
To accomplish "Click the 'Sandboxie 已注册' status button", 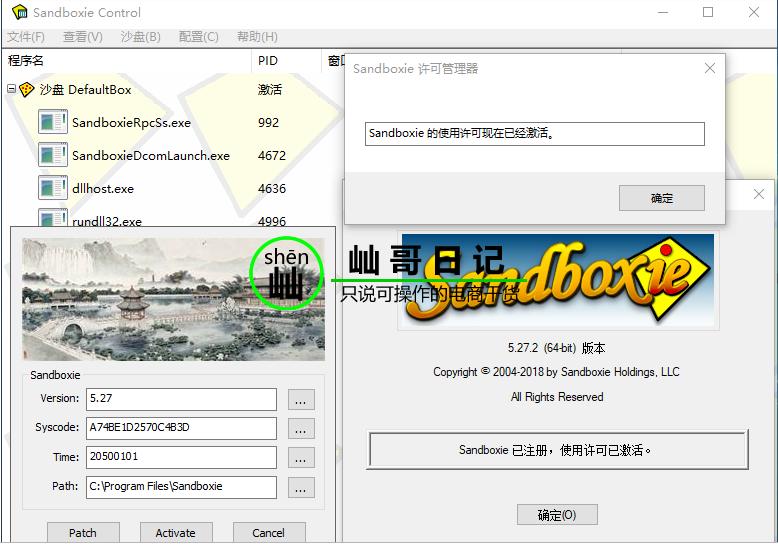I will pos(557,450).
